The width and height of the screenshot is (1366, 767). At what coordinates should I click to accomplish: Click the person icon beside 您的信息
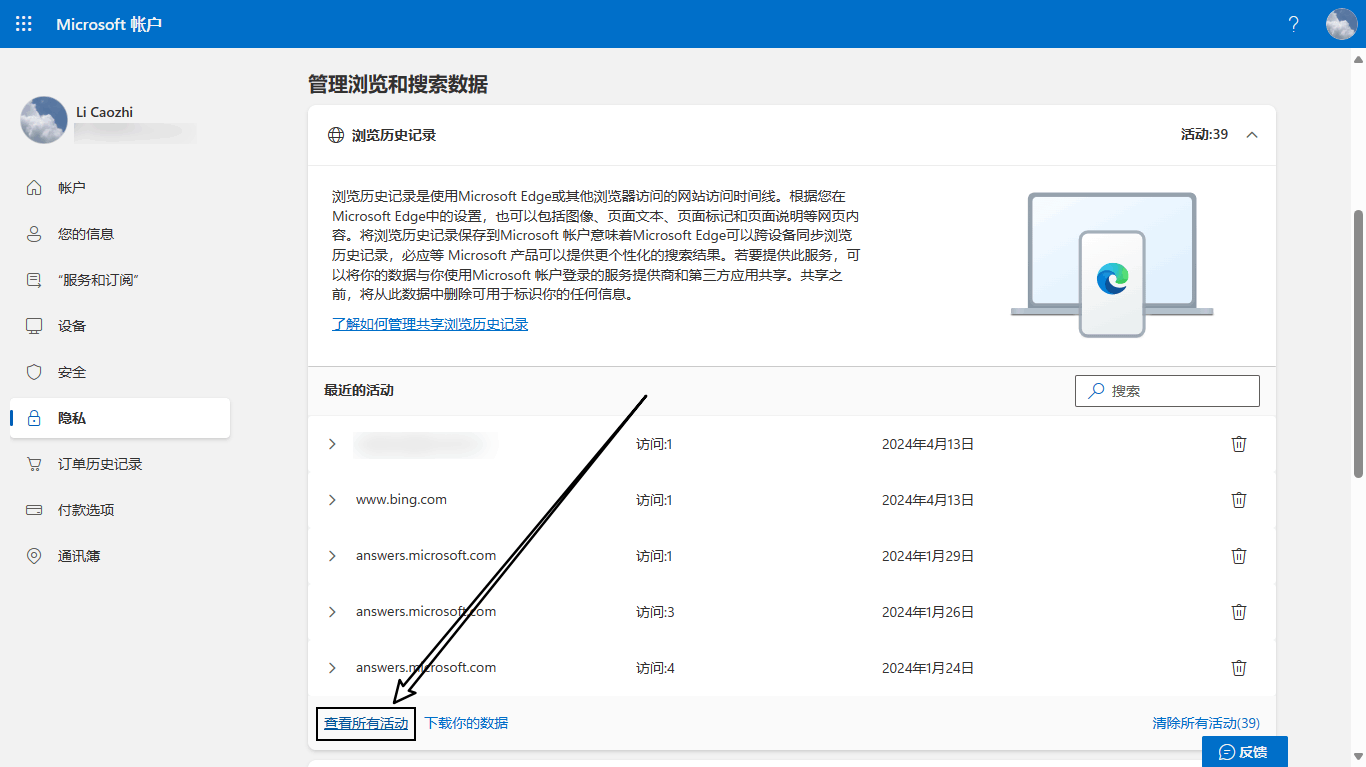[34, 234]
